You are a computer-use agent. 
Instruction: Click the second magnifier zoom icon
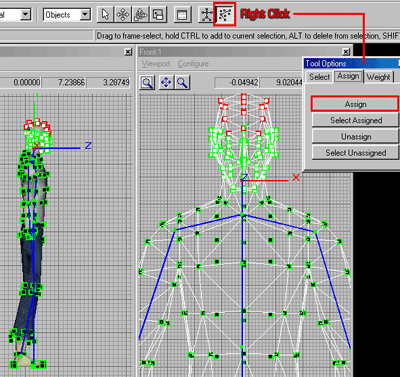coord(182,82)
